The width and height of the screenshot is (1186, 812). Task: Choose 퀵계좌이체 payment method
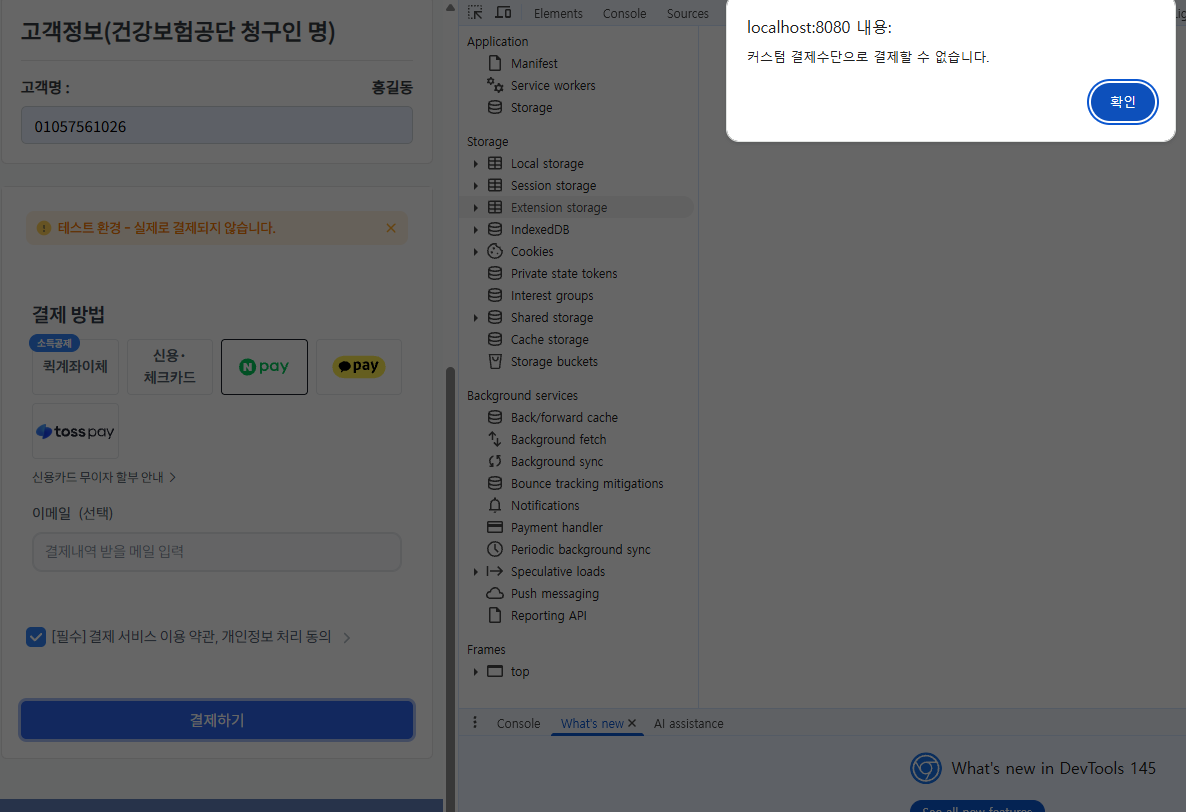pos(76,367)
